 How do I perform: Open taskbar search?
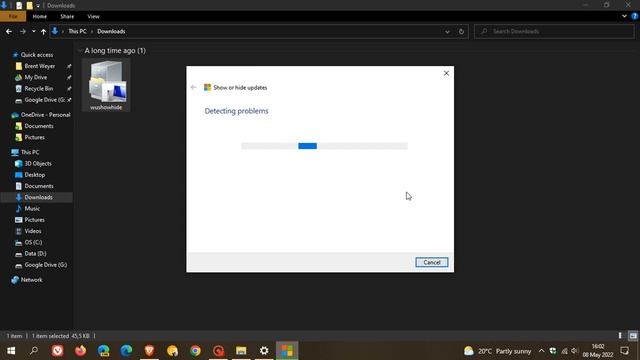(x=34, y=351)
